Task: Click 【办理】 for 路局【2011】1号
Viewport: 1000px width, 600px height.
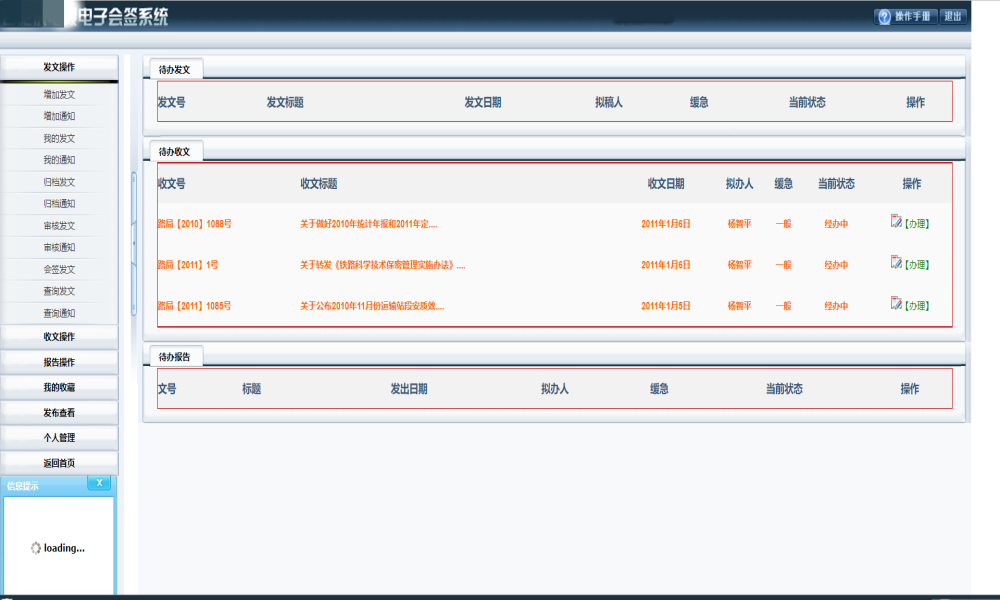Action: 917,265
